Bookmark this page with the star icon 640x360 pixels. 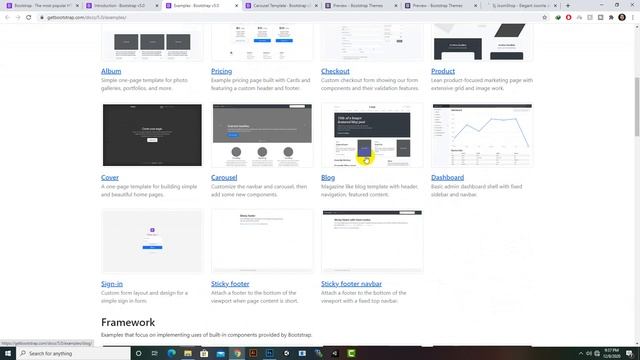[544, 18]
